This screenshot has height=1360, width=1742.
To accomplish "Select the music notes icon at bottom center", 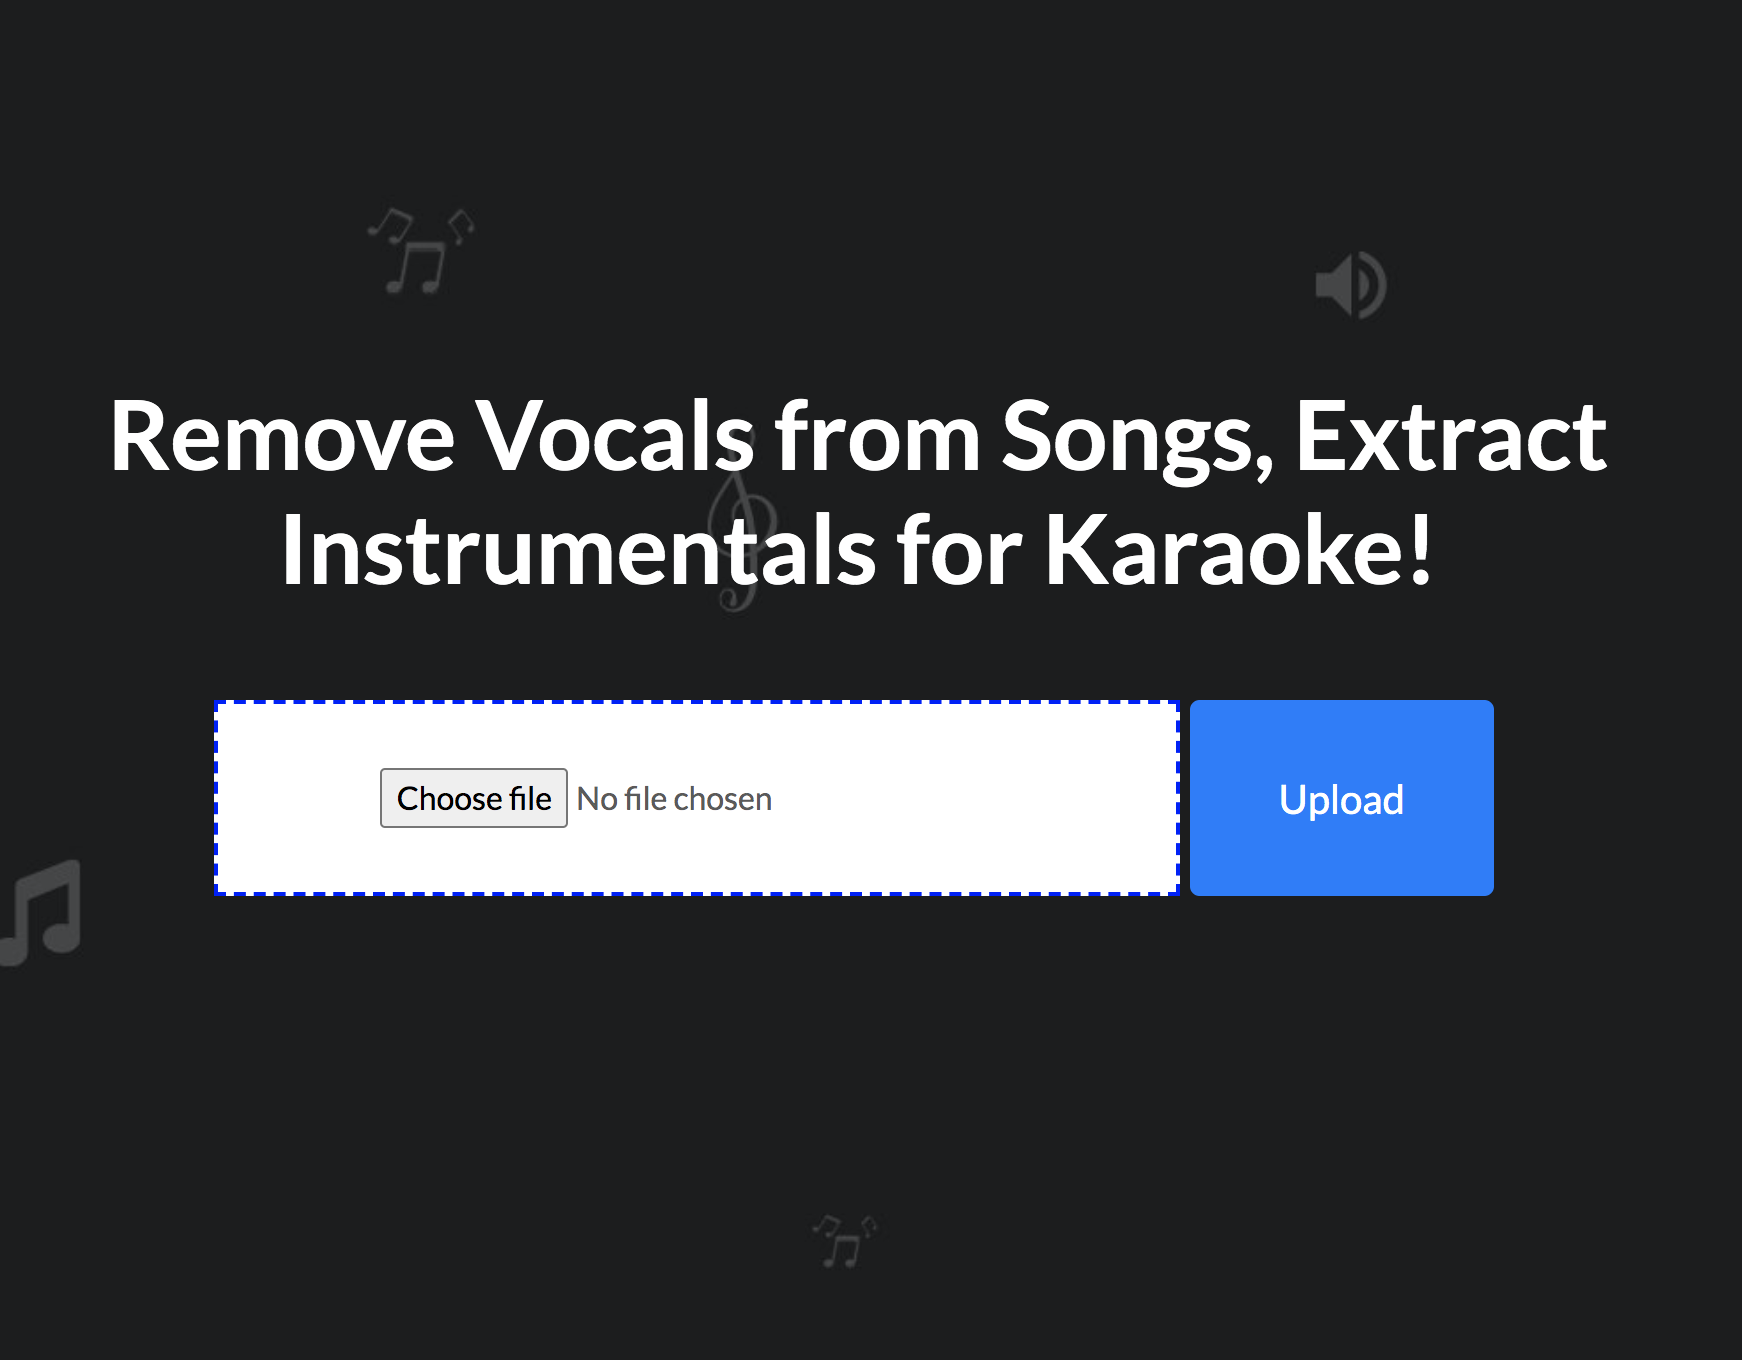I will [x=840, y=1240].
